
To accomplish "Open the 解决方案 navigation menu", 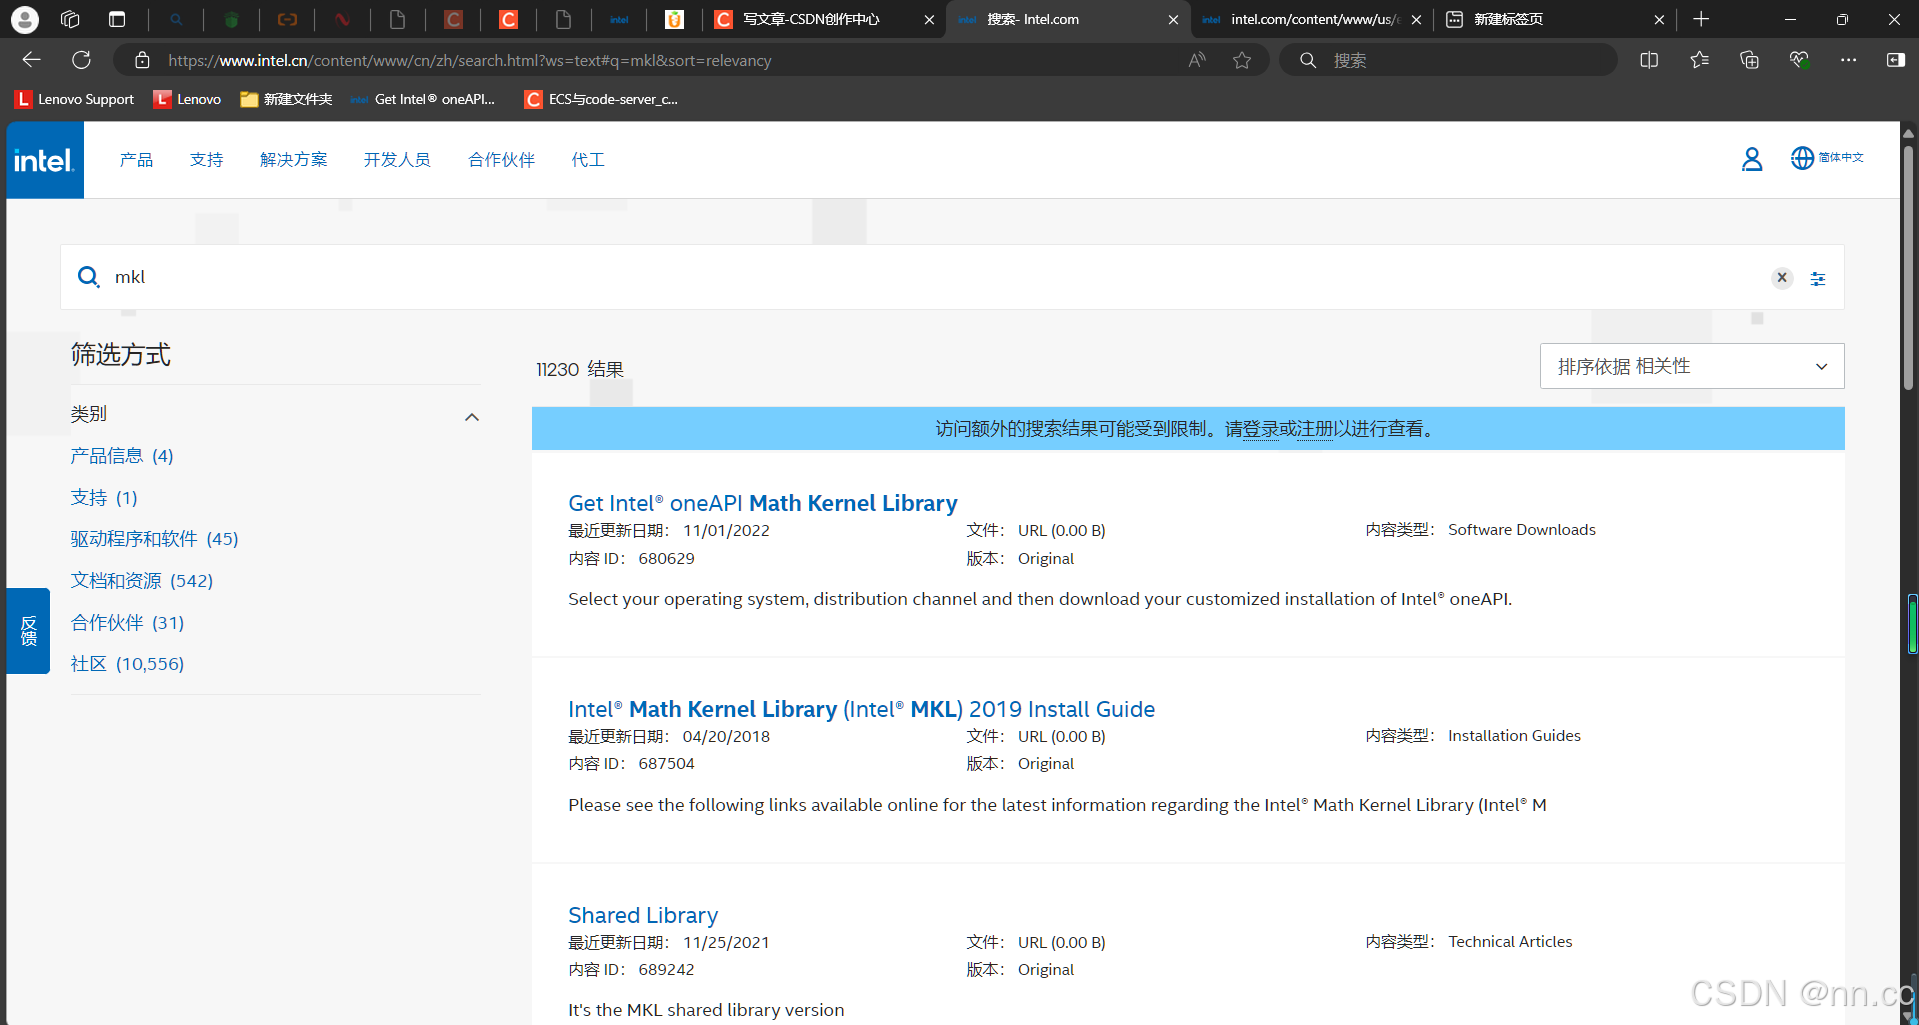I will [x=293, y=160].
